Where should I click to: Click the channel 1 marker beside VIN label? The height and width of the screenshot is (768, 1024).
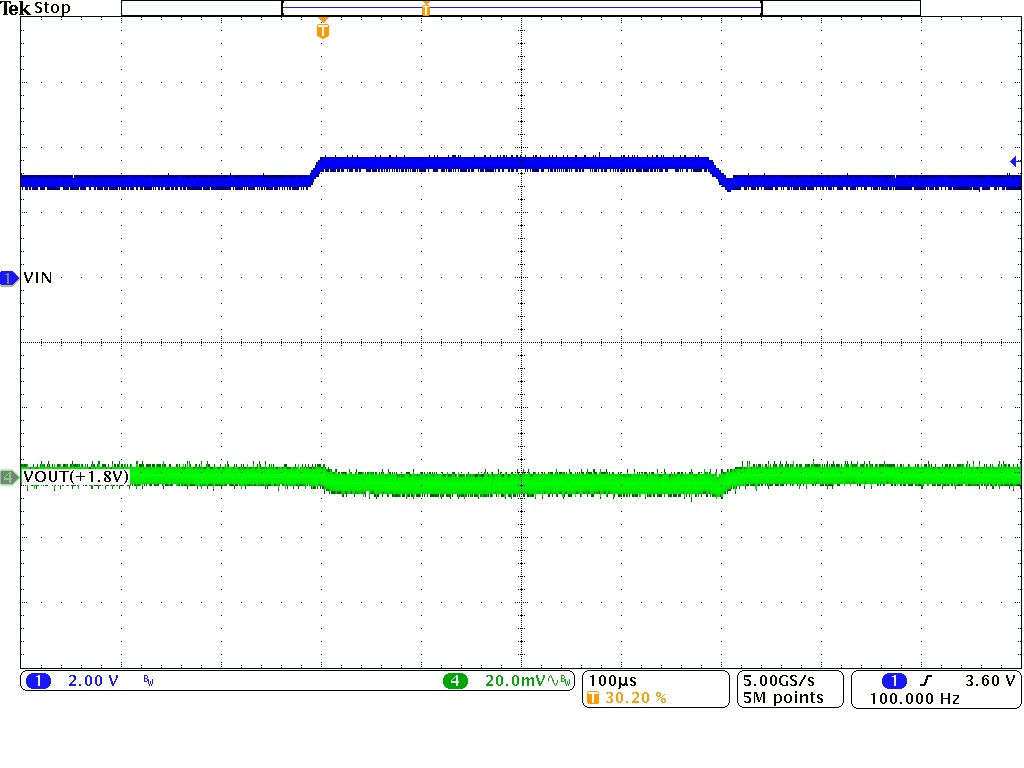pyautogui.click(x=9, y=278)
